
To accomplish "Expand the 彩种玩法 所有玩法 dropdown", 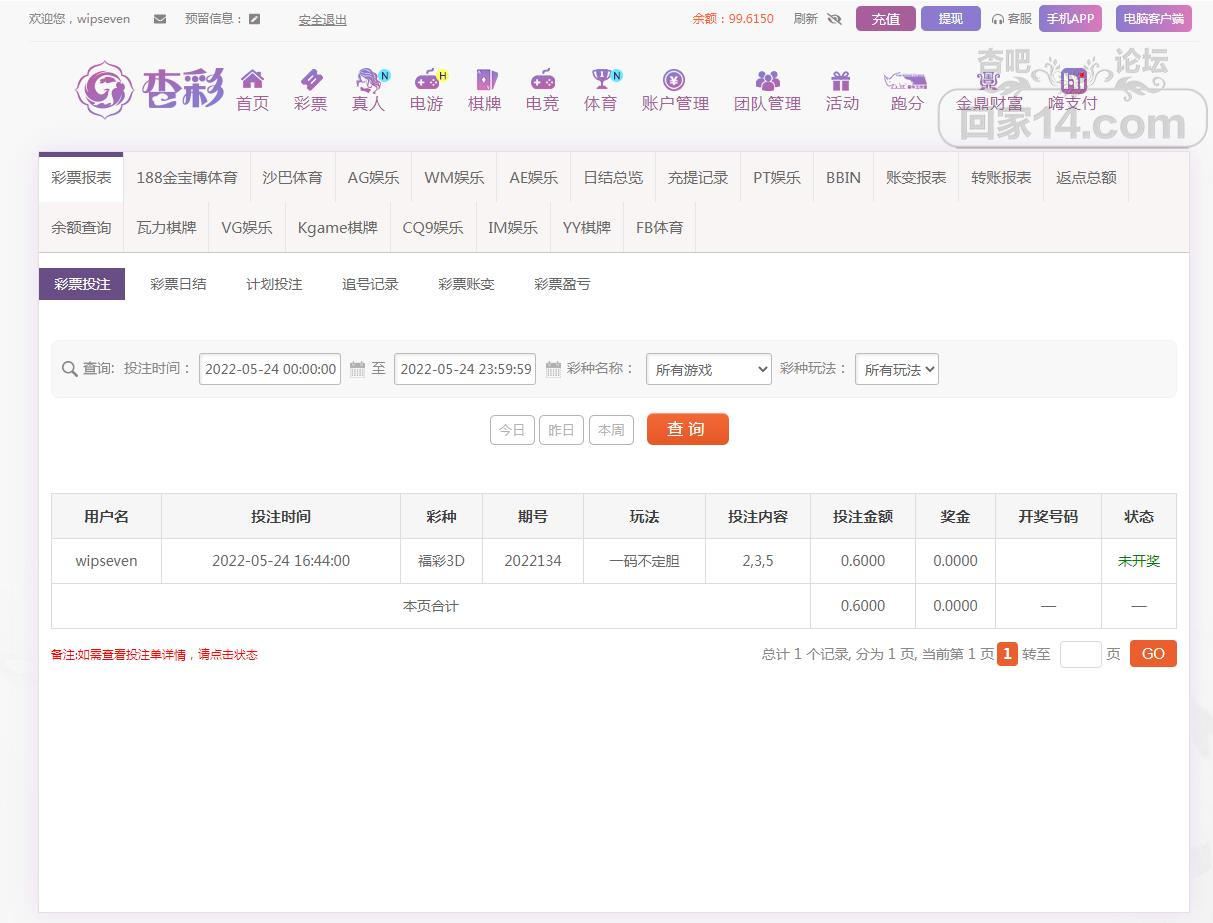I will 897,369.
